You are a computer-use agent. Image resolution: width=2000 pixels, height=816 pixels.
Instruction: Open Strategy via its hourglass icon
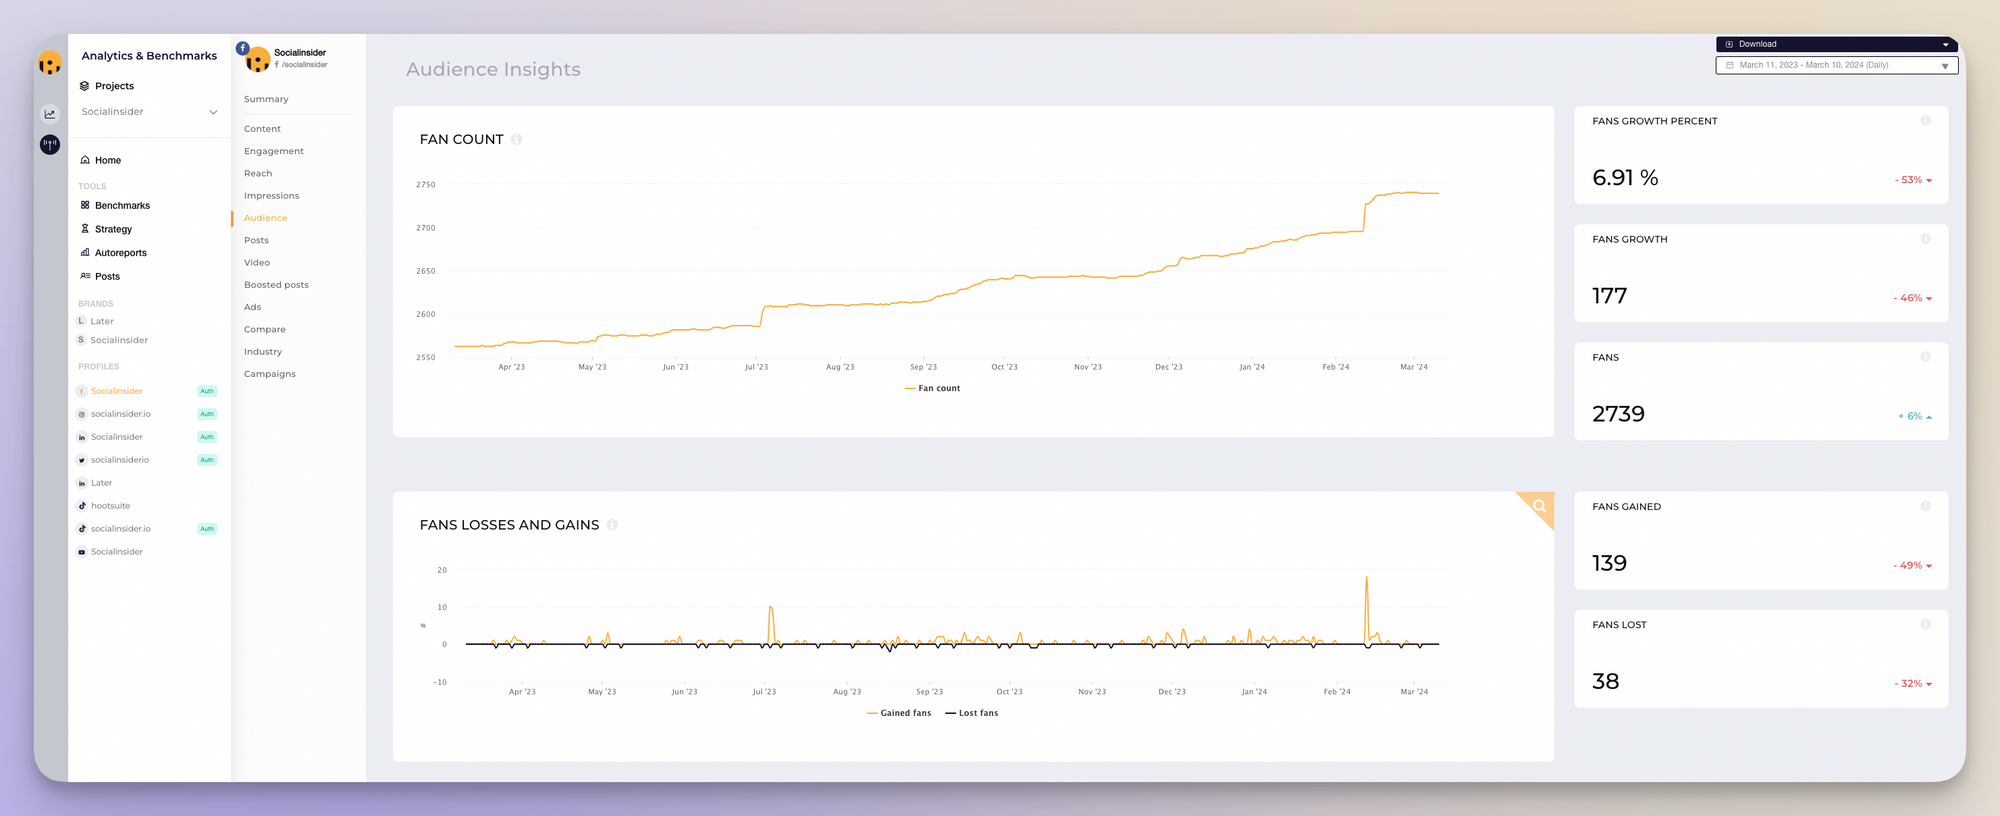point(85,229)
